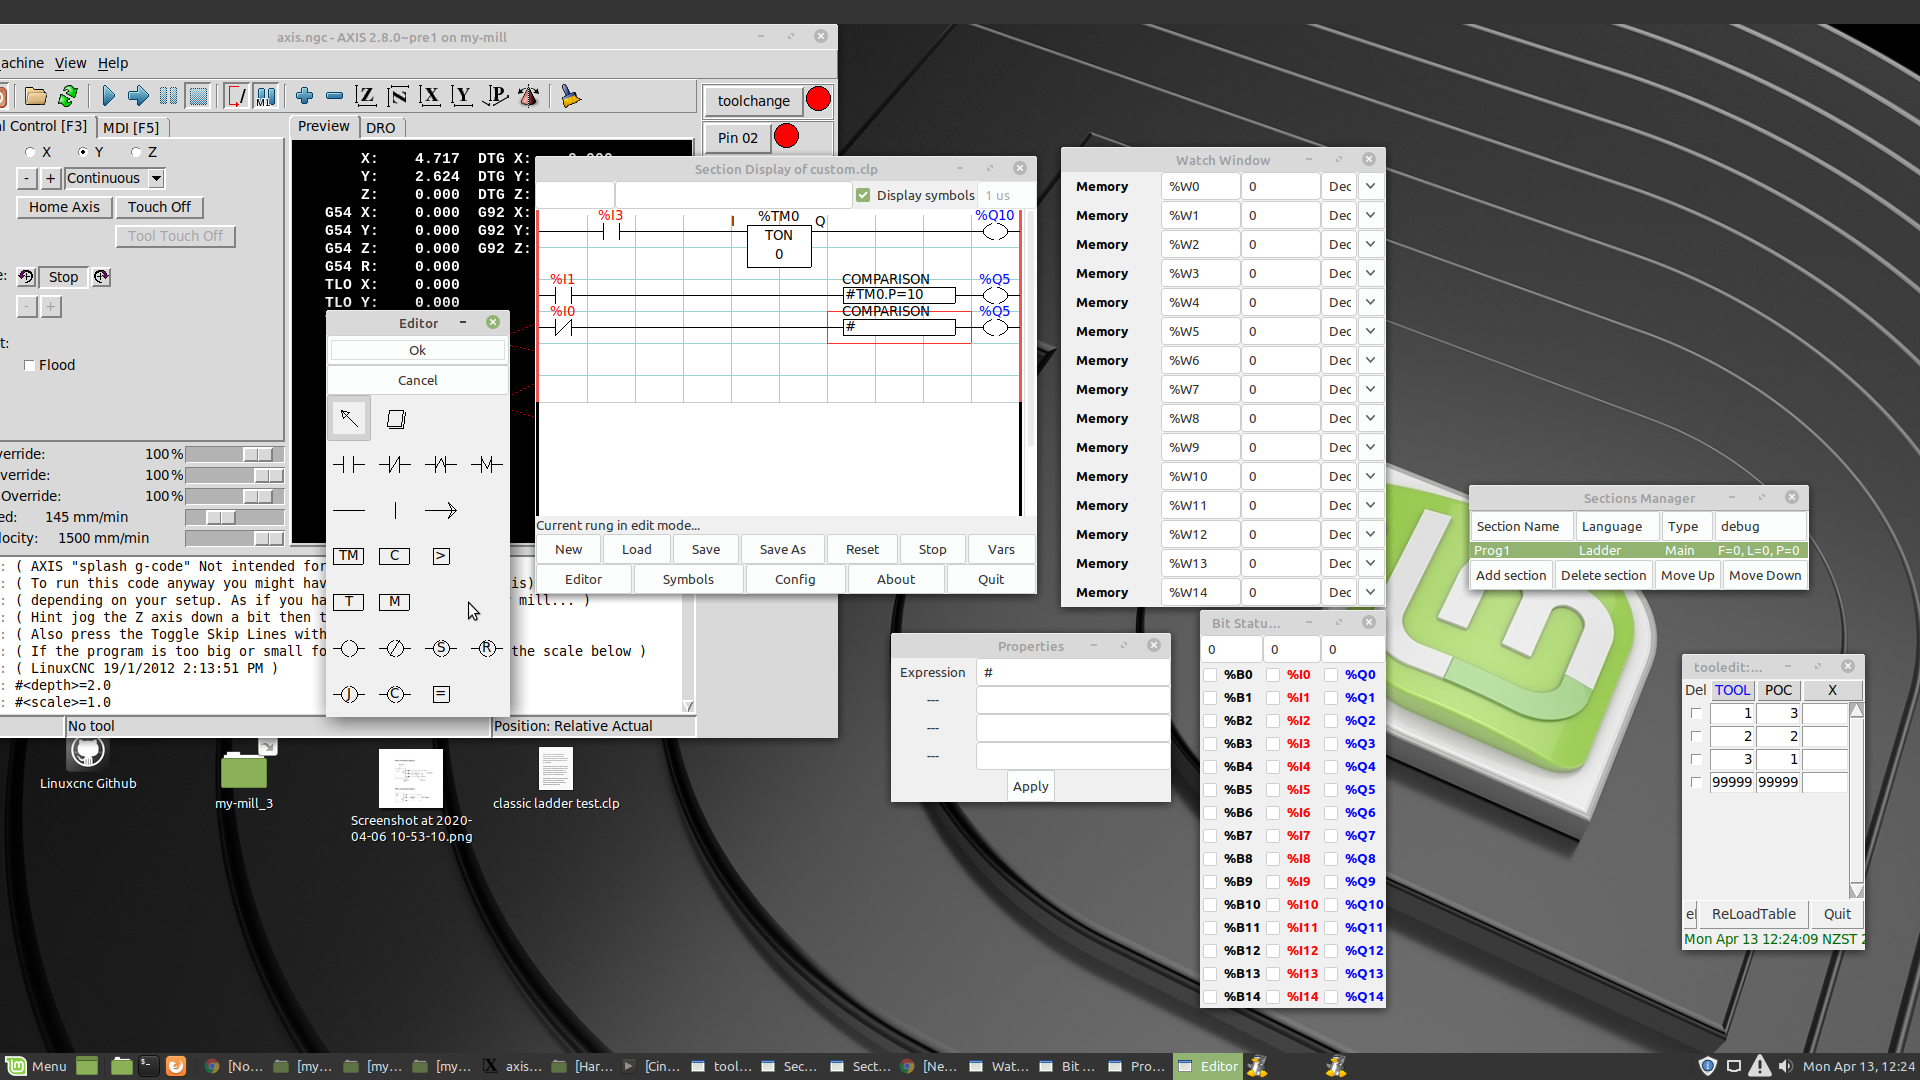Select Z axis radio button
This screenshot has width=1920, height=1080.
[x=136, y=152]
